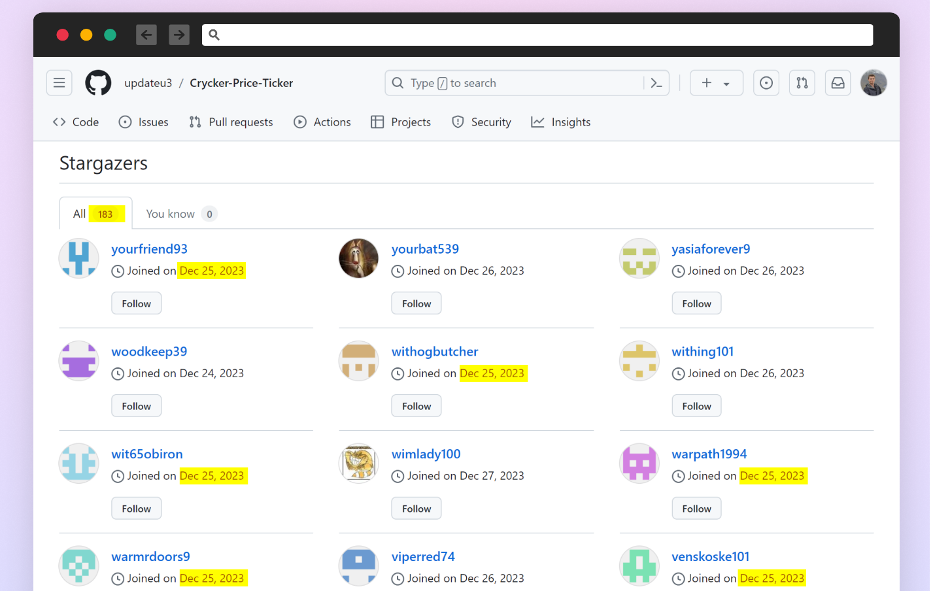The height and width of the screenshot is (592, 934).
Task: Open woodkeep39 profile link
Action: click(x=149, y=351)
